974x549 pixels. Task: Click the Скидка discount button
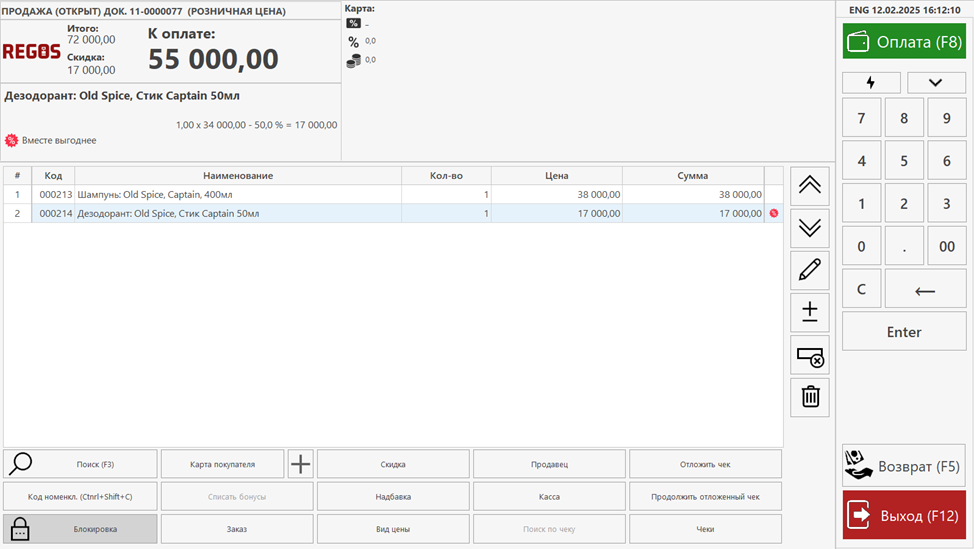tap(393, 464)
